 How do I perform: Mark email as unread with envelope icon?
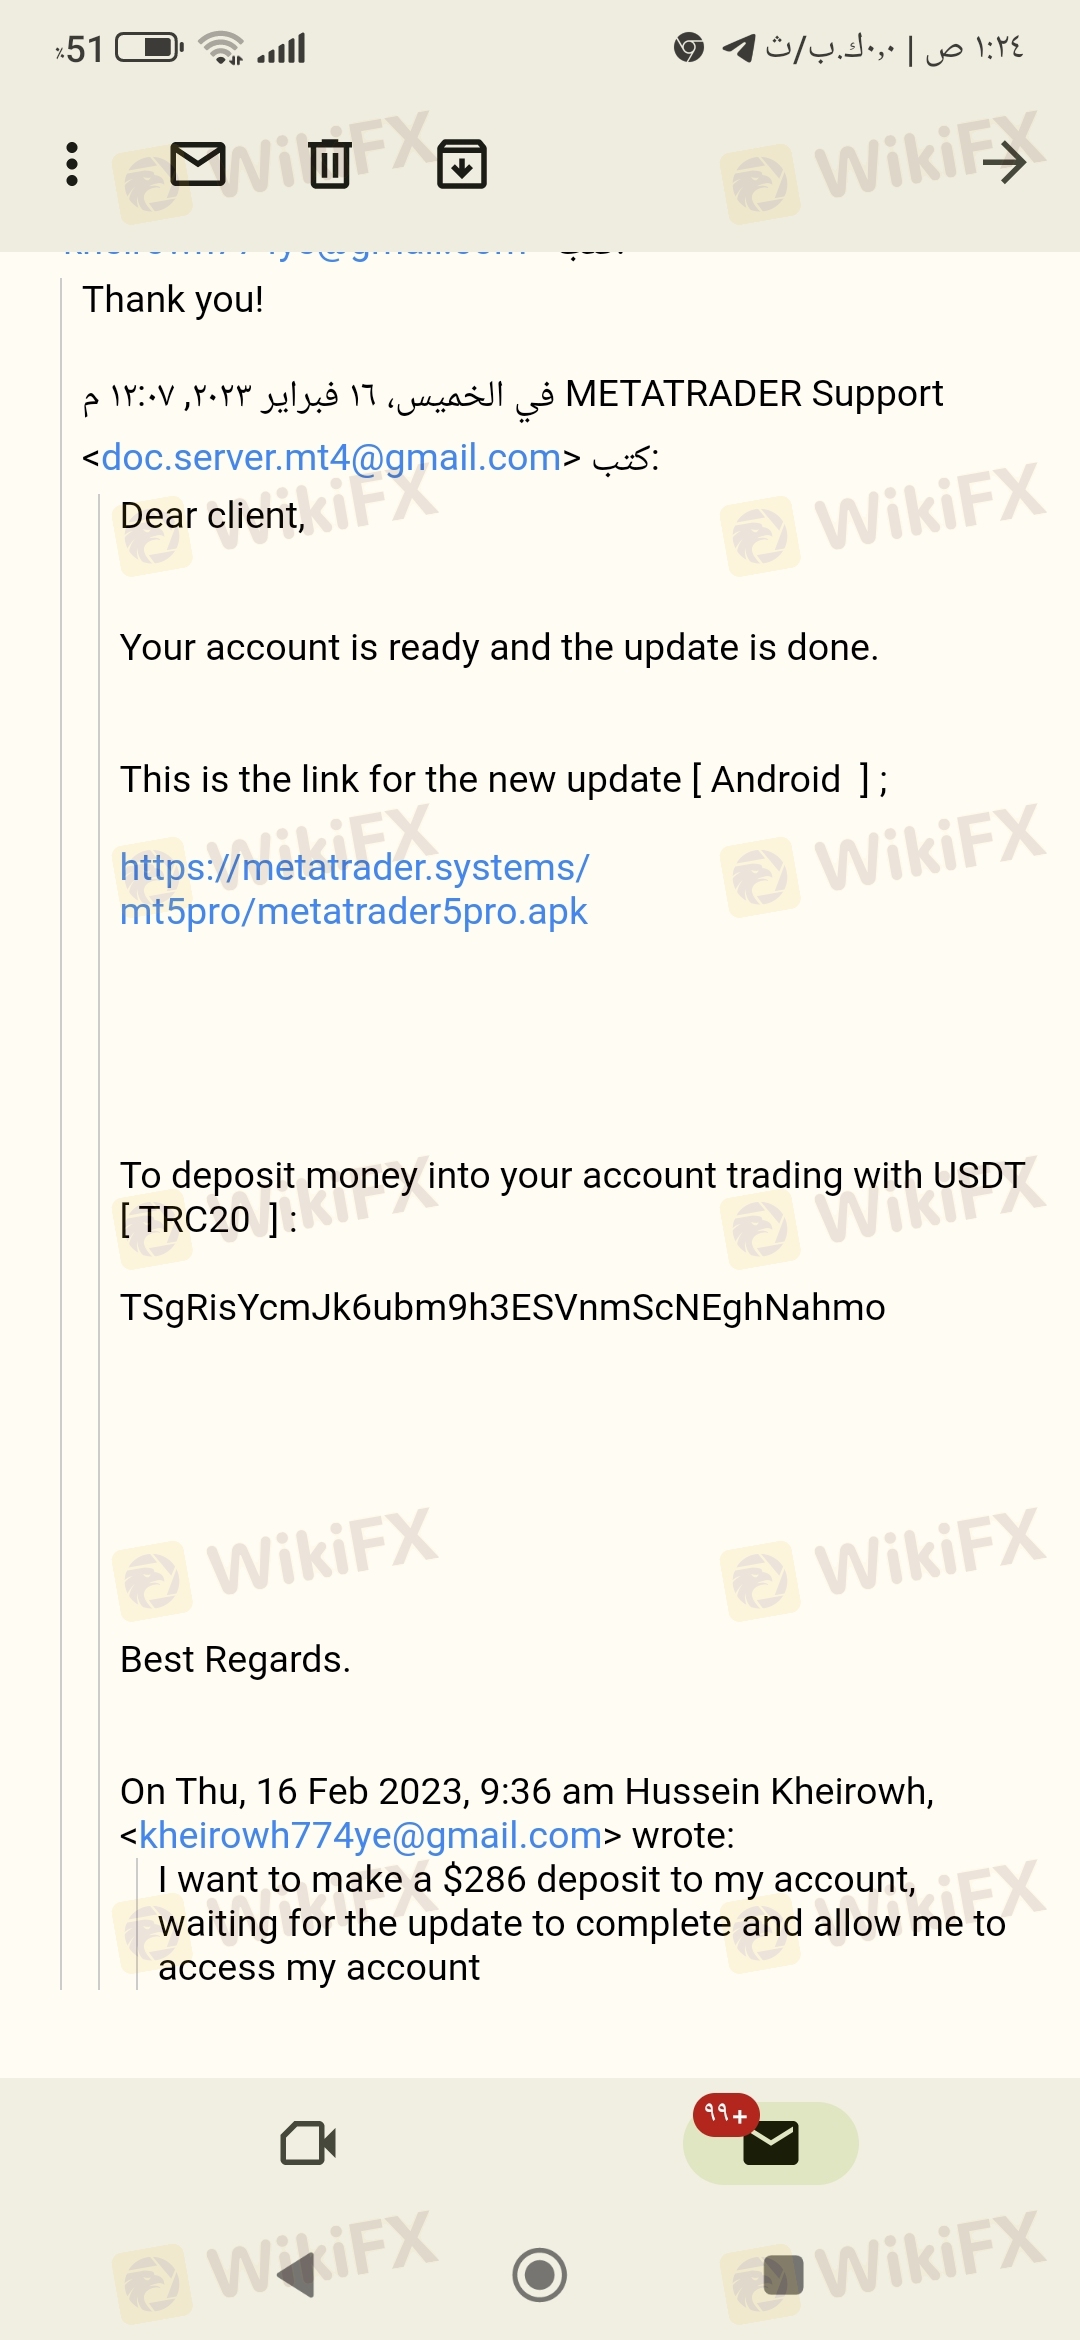198,164
